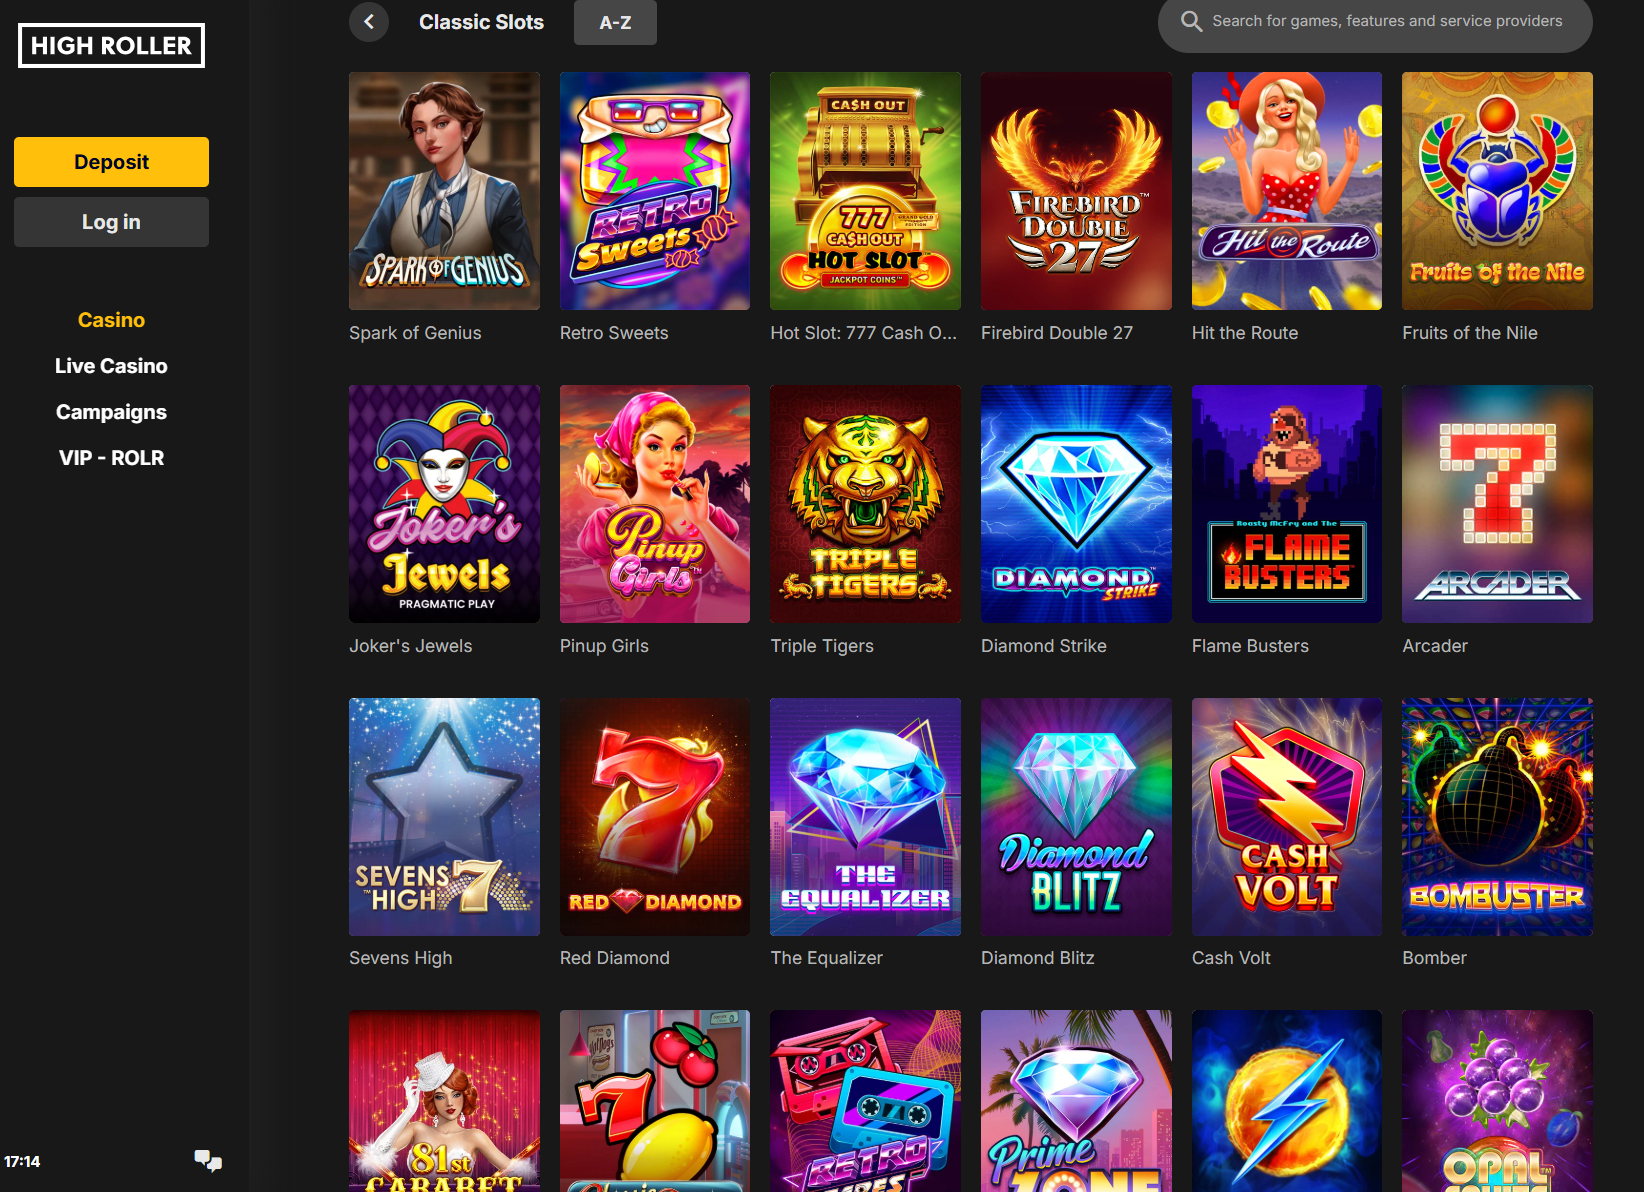Screen dimensions: 1644x1192
Task: Toggle A-Z sorting
Action: (615, 22)
